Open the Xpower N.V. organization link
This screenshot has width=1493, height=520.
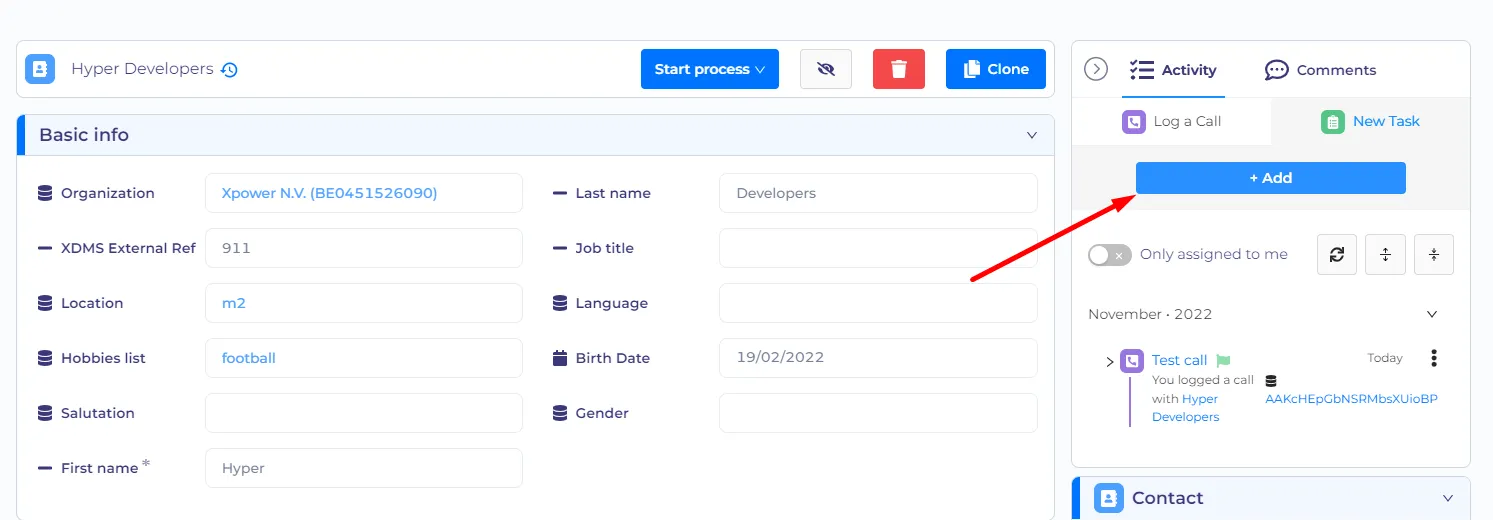click(329, 193)
